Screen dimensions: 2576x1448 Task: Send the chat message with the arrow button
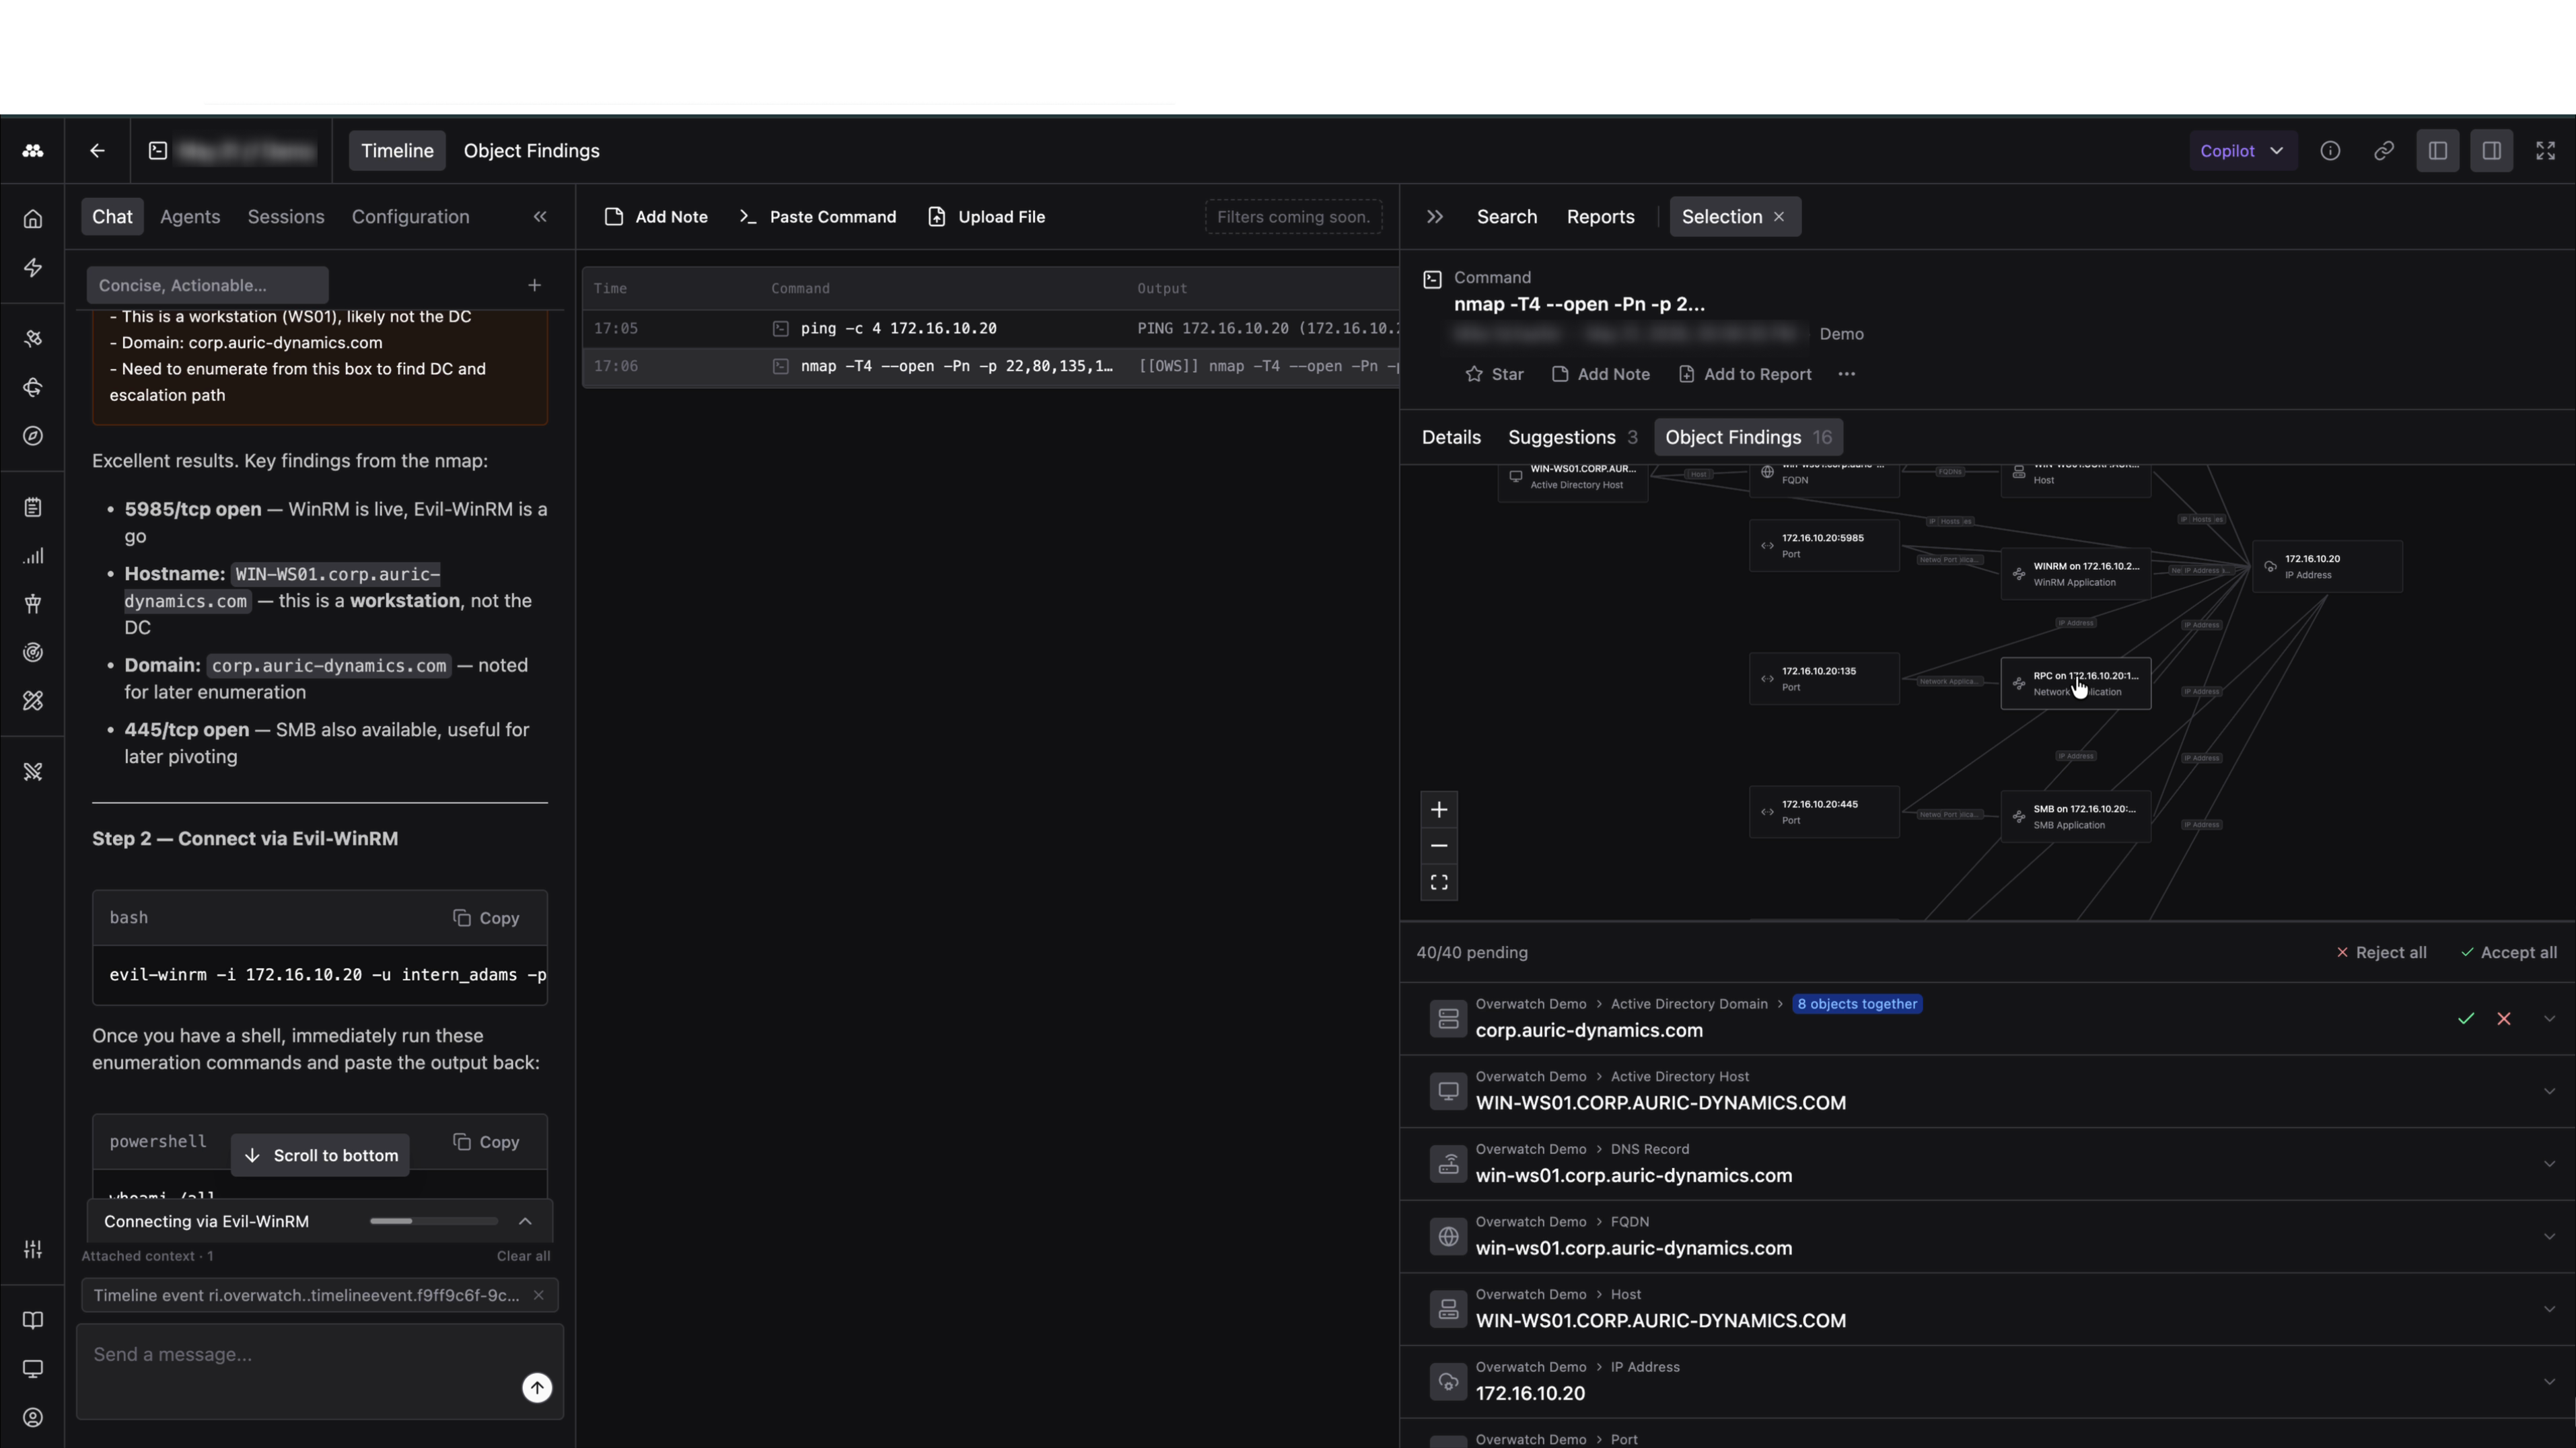pyautogui.click(x=537, y=1388)
